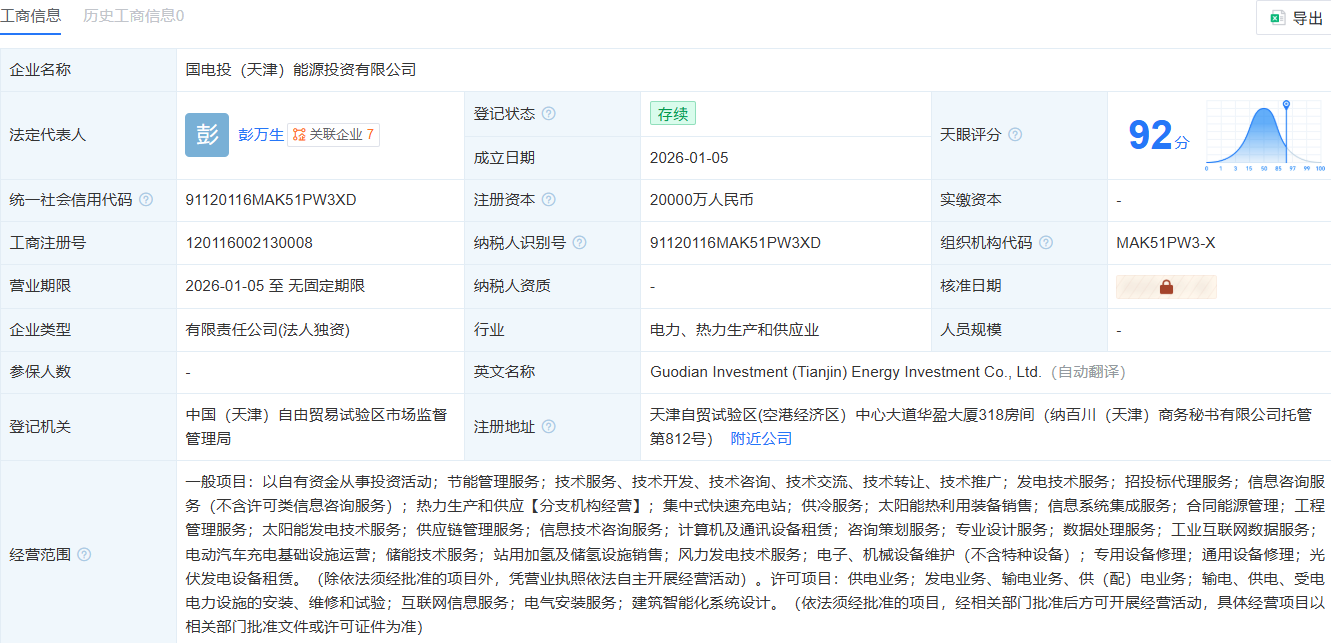Click the help icon beside 纳税人识别号

(581, 242)
